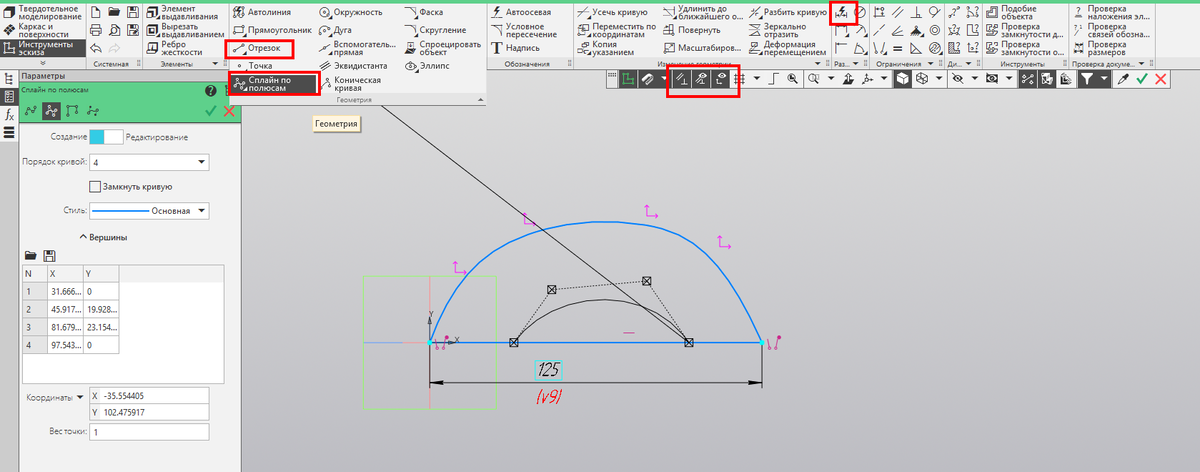Click the help question mark in Параметры
The image size is (1200, 472).
tap(210, 90)
